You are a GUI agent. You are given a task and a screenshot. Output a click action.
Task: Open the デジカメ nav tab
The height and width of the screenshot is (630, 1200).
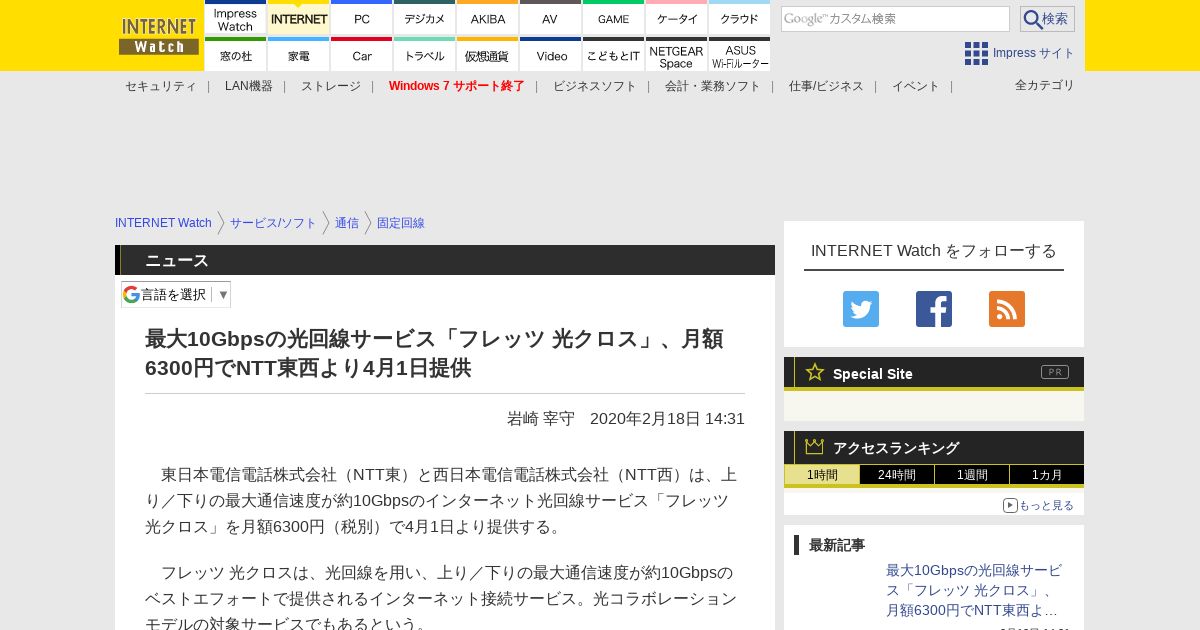point(425,18)
